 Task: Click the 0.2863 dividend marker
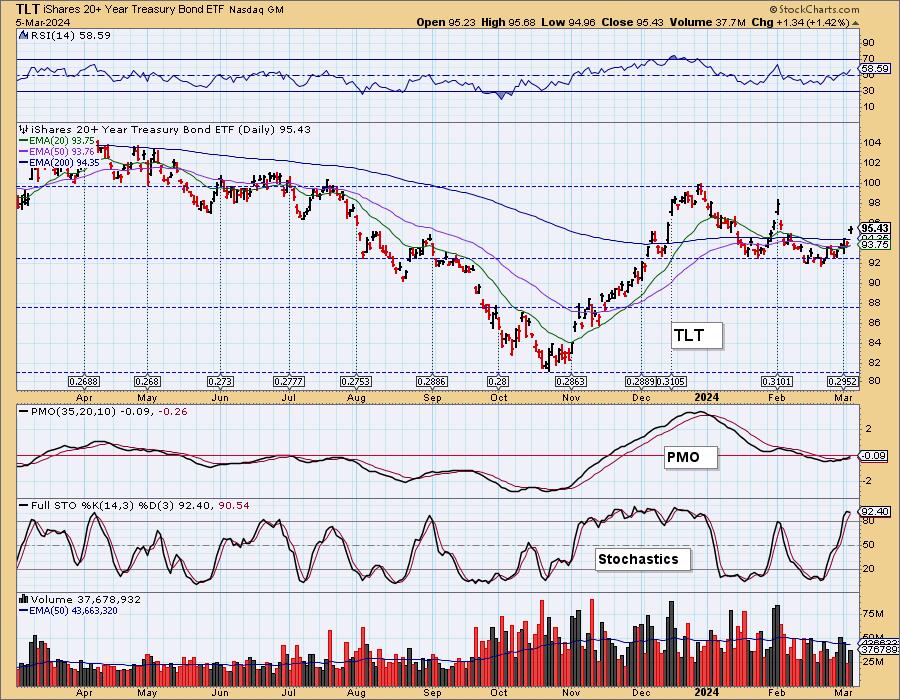click(571, 382)
